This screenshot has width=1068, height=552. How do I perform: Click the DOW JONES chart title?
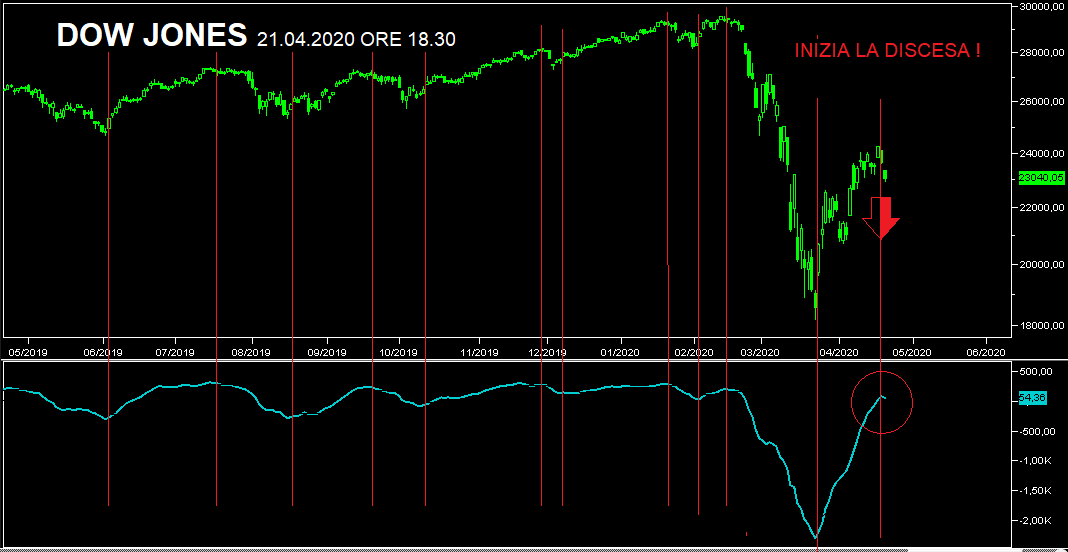tap(152, 35)
